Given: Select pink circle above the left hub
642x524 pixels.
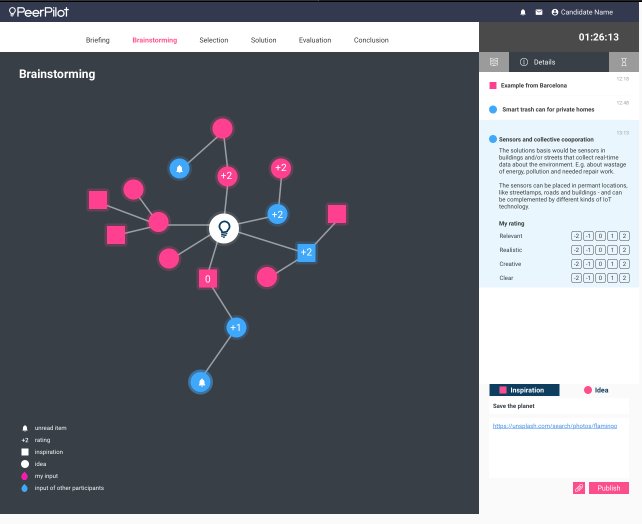Looking at the screenshot, I should tap(133, 190).
